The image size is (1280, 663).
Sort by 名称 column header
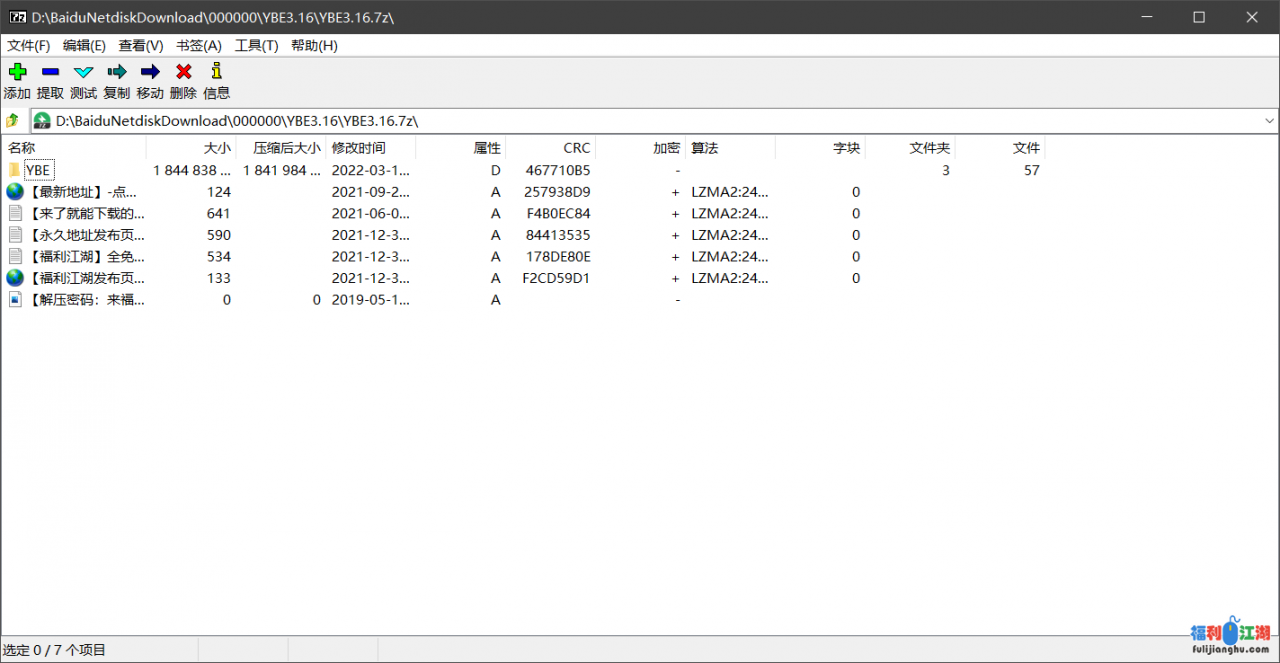click(x=22, y=148)
